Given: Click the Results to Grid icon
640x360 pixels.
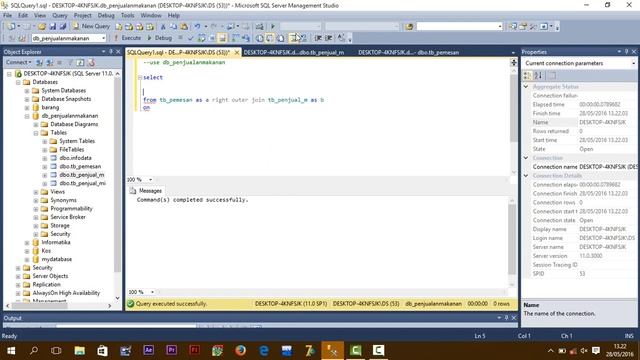Looking at the screenshot, I should (270, 38).
